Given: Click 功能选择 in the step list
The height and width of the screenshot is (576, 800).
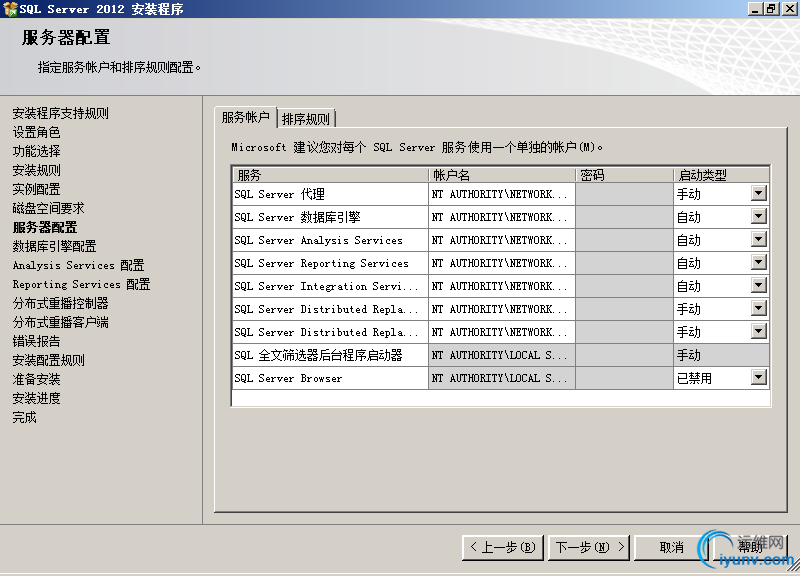Looking at the screenshot, I should (36, 151).
